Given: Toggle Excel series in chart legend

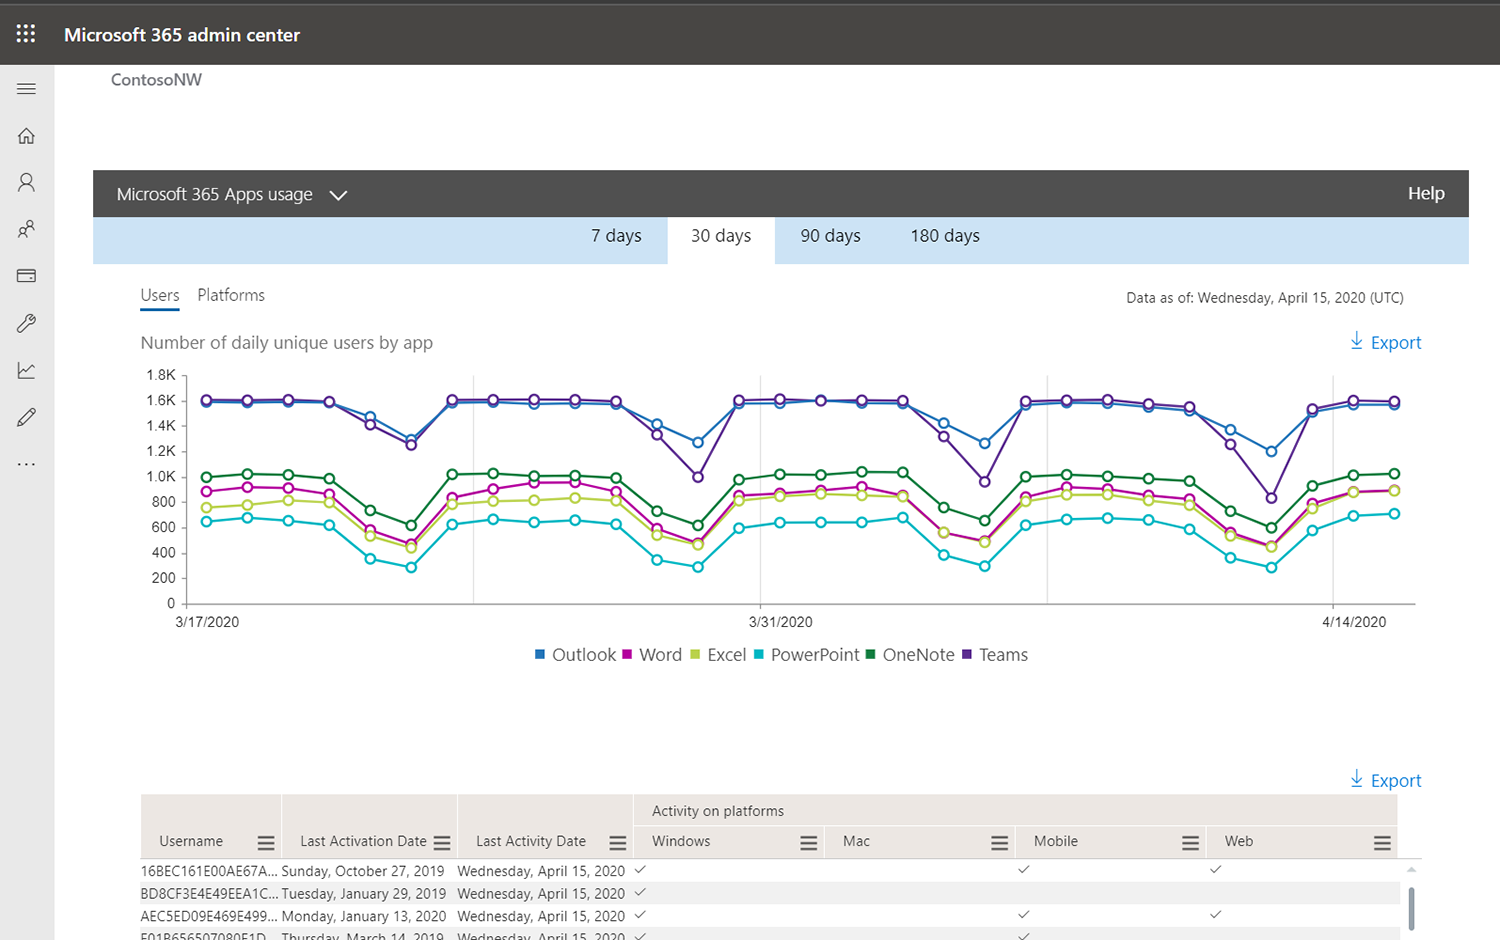Looking at the screenshot, I should pyautogui.click(x=718, y=655).
